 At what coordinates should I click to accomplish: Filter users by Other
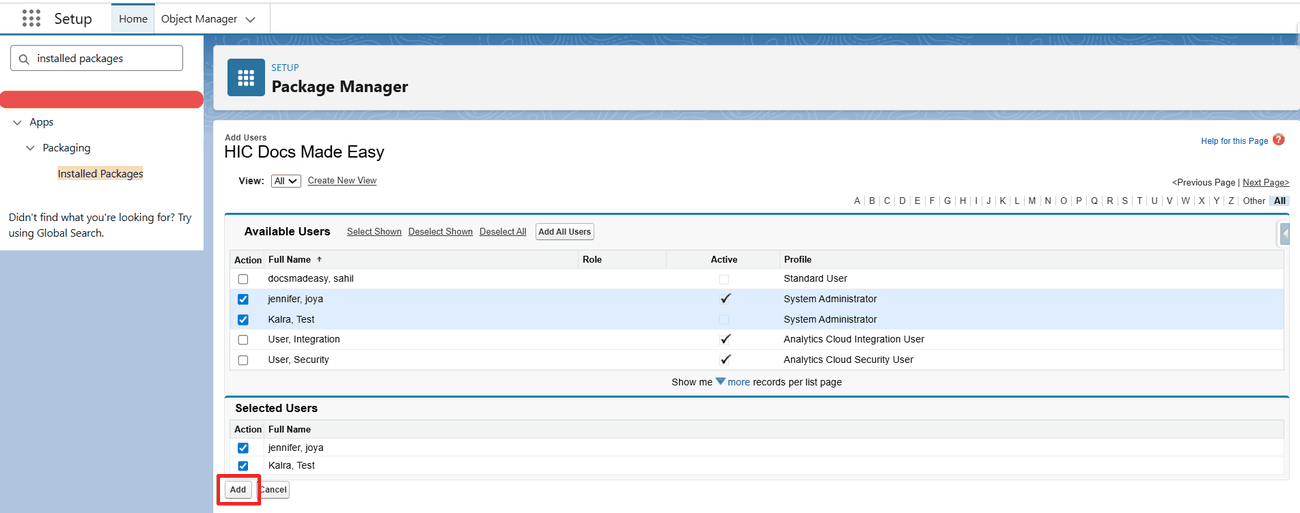tap(1254, 201)
